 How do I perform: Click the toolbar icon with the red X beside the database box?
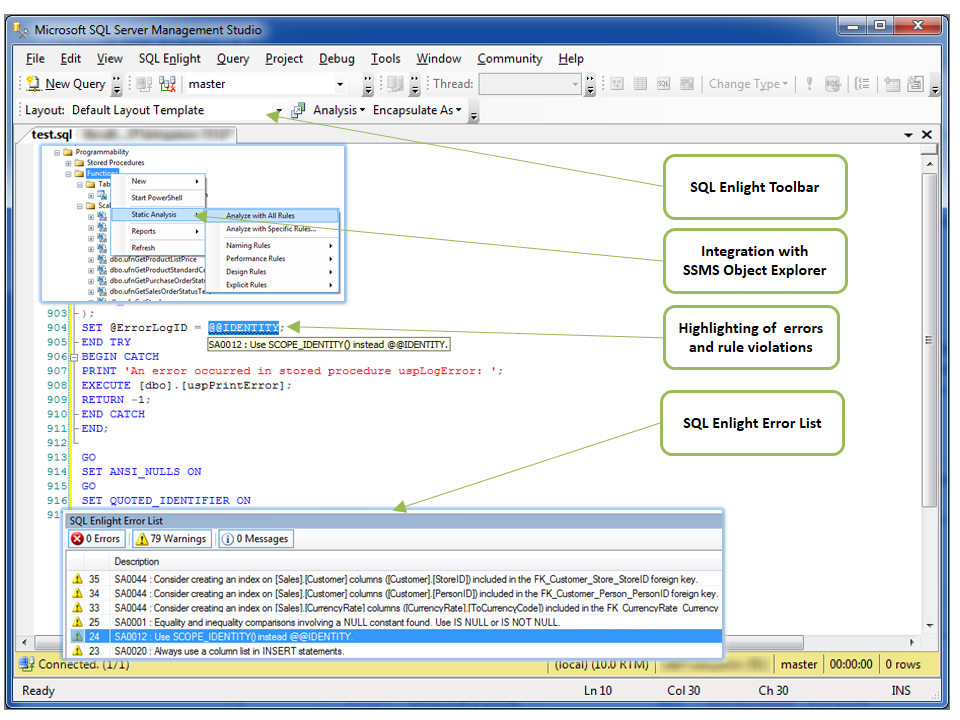[x=167, y=84]
